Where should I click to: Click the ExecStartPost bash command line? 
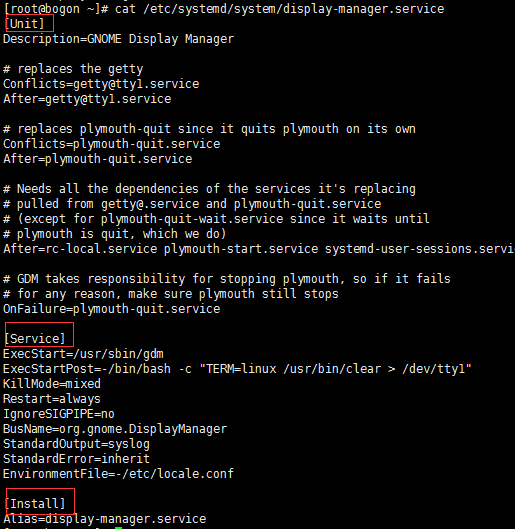tap(237, 369)
